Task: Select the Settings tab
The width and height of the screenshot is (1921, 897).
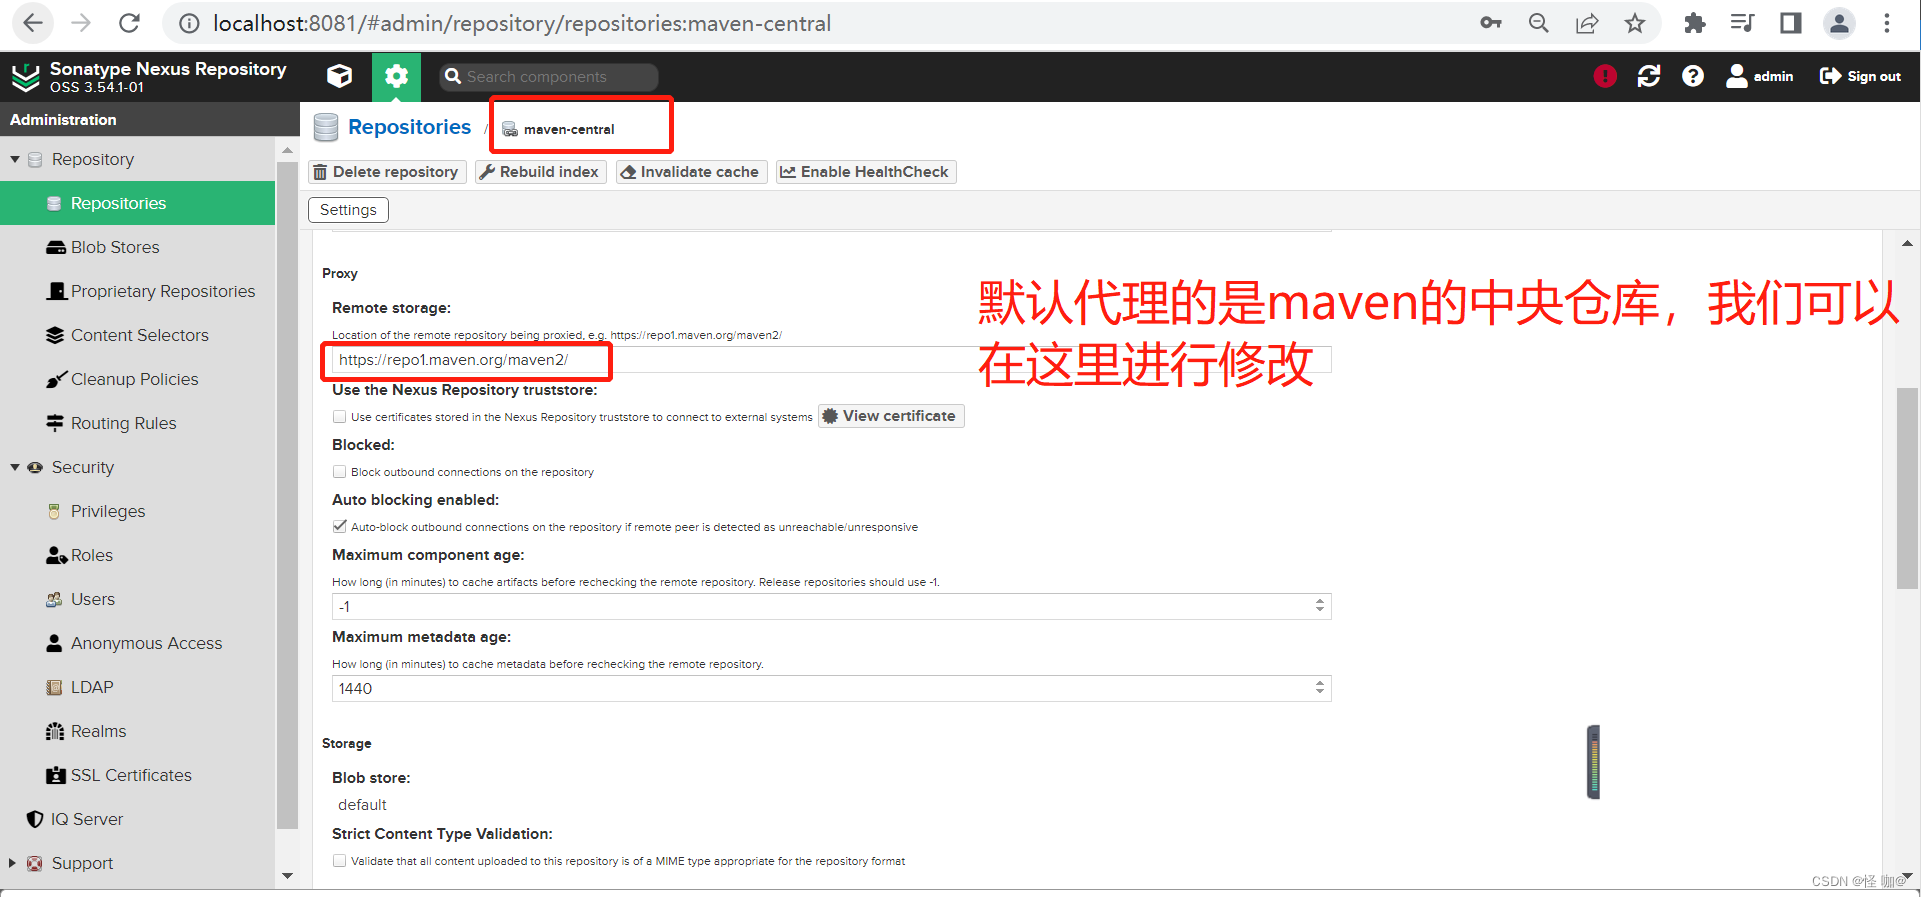Action: (348, 210)
